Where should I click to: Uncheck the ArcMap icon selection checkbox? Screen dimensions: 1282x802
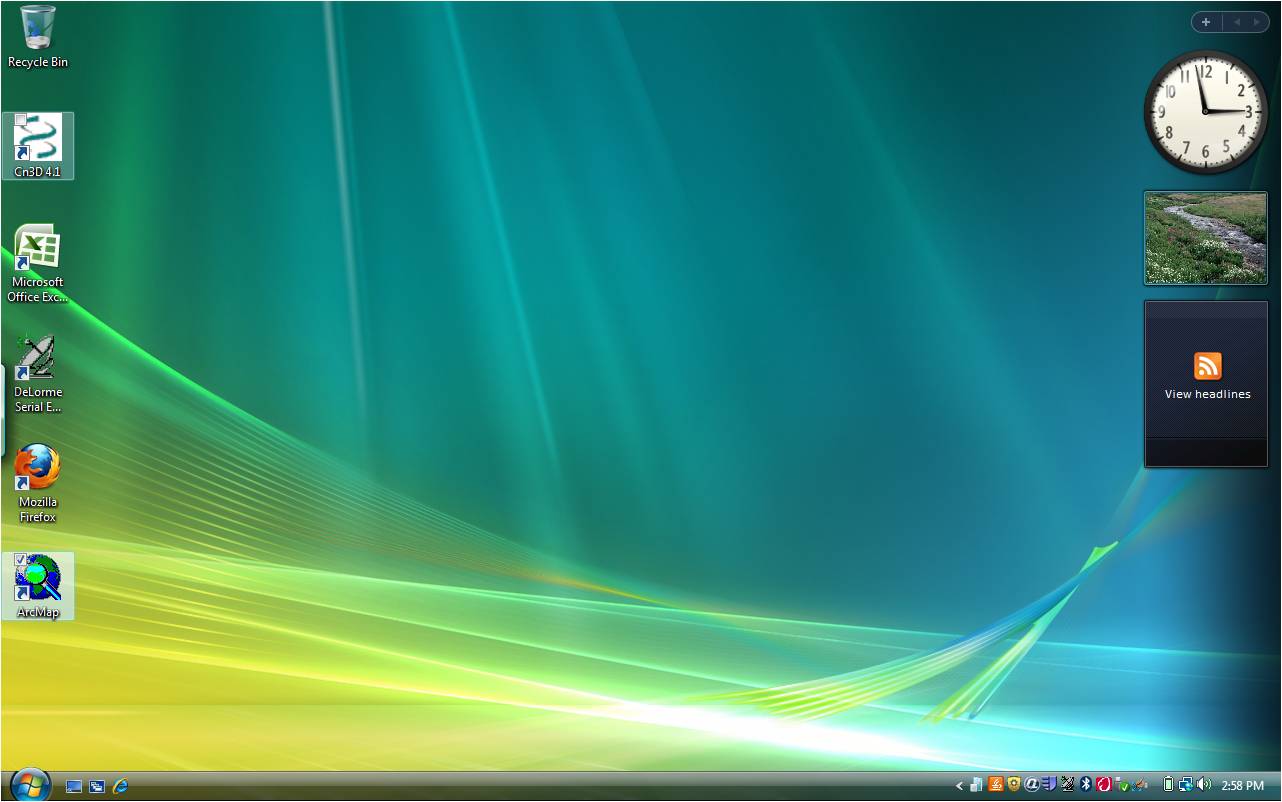point(21,560)
